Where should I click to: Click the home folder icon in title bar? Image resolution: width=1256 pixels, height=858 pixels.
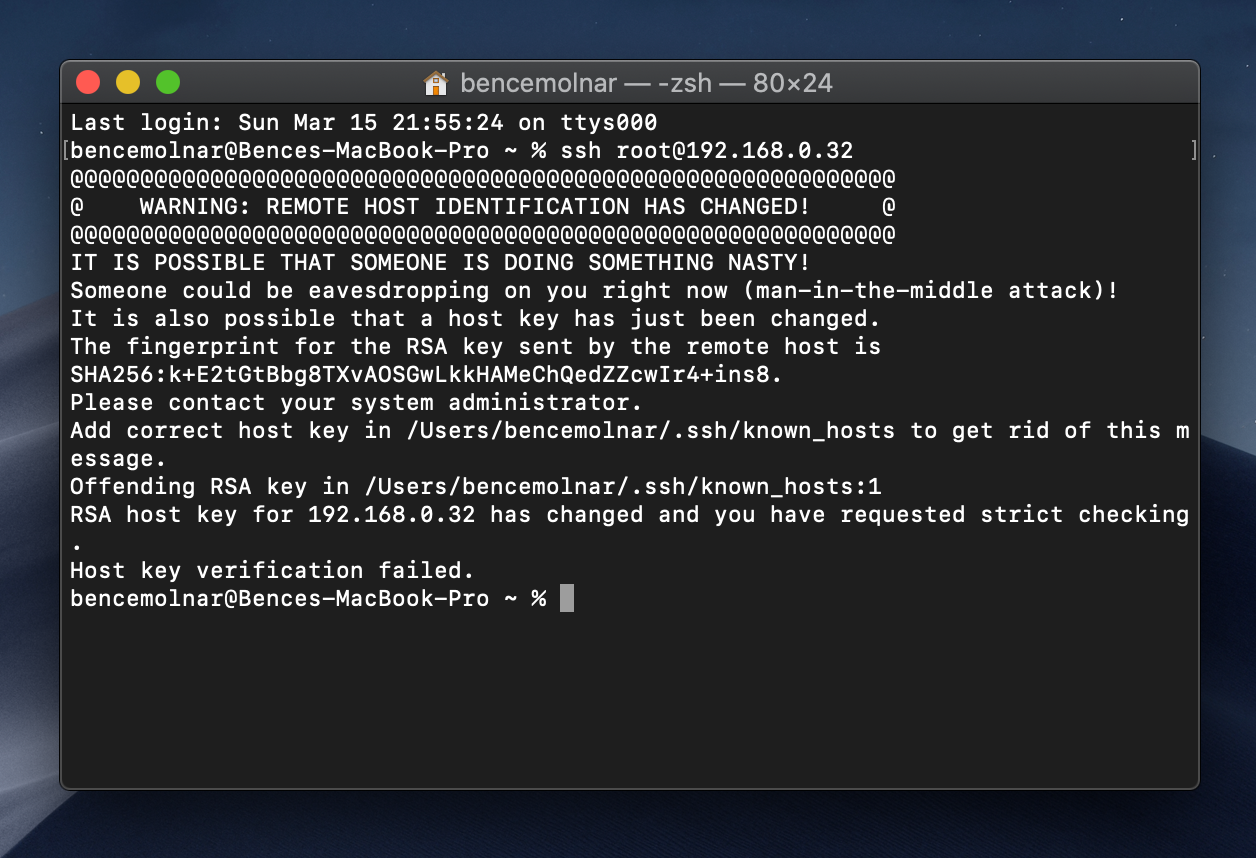(x=435, y=83)
